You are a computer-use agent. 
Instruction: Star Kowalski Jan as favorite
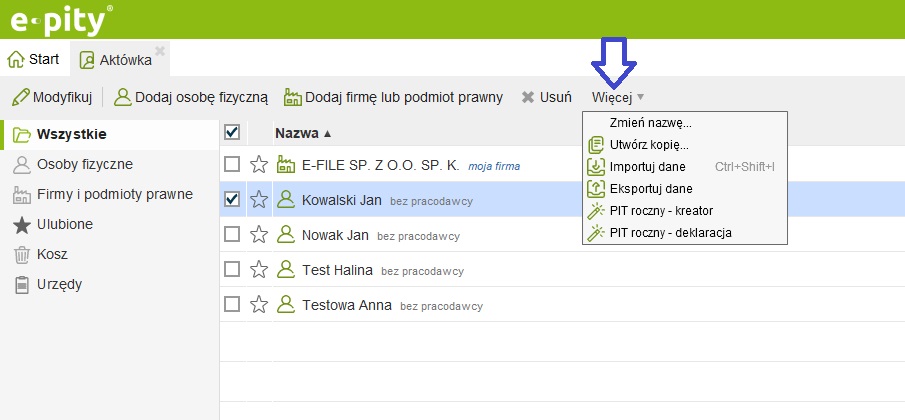pos(259,200)
